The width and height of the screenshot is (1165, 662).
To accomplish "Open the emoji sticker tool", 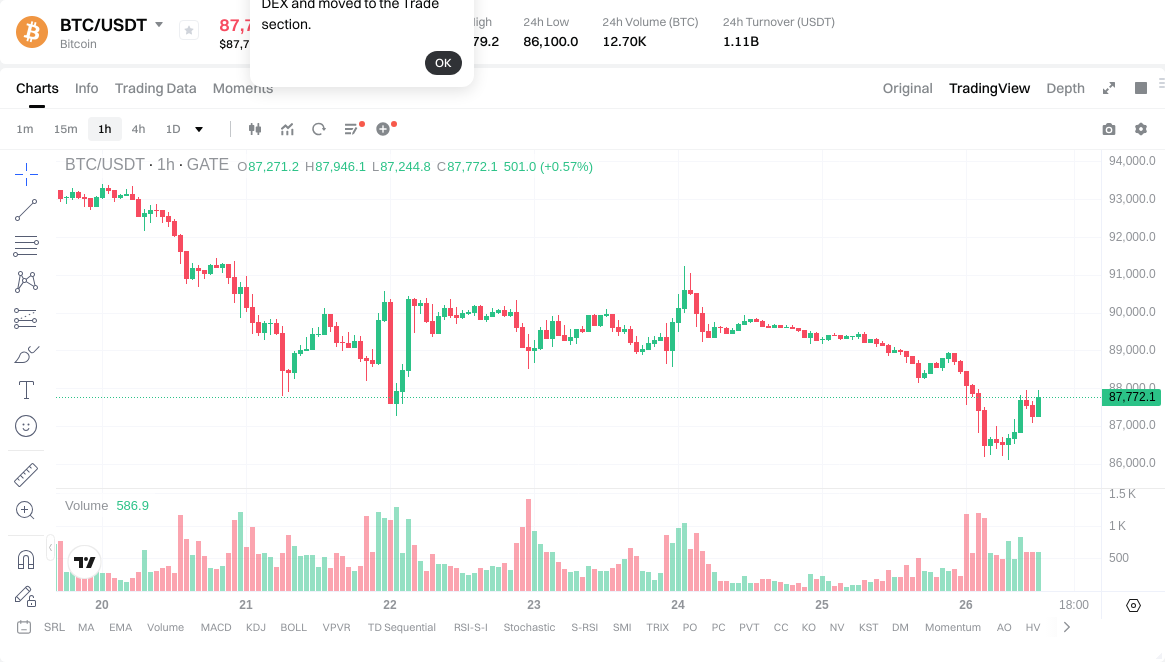I will [25, 425].
